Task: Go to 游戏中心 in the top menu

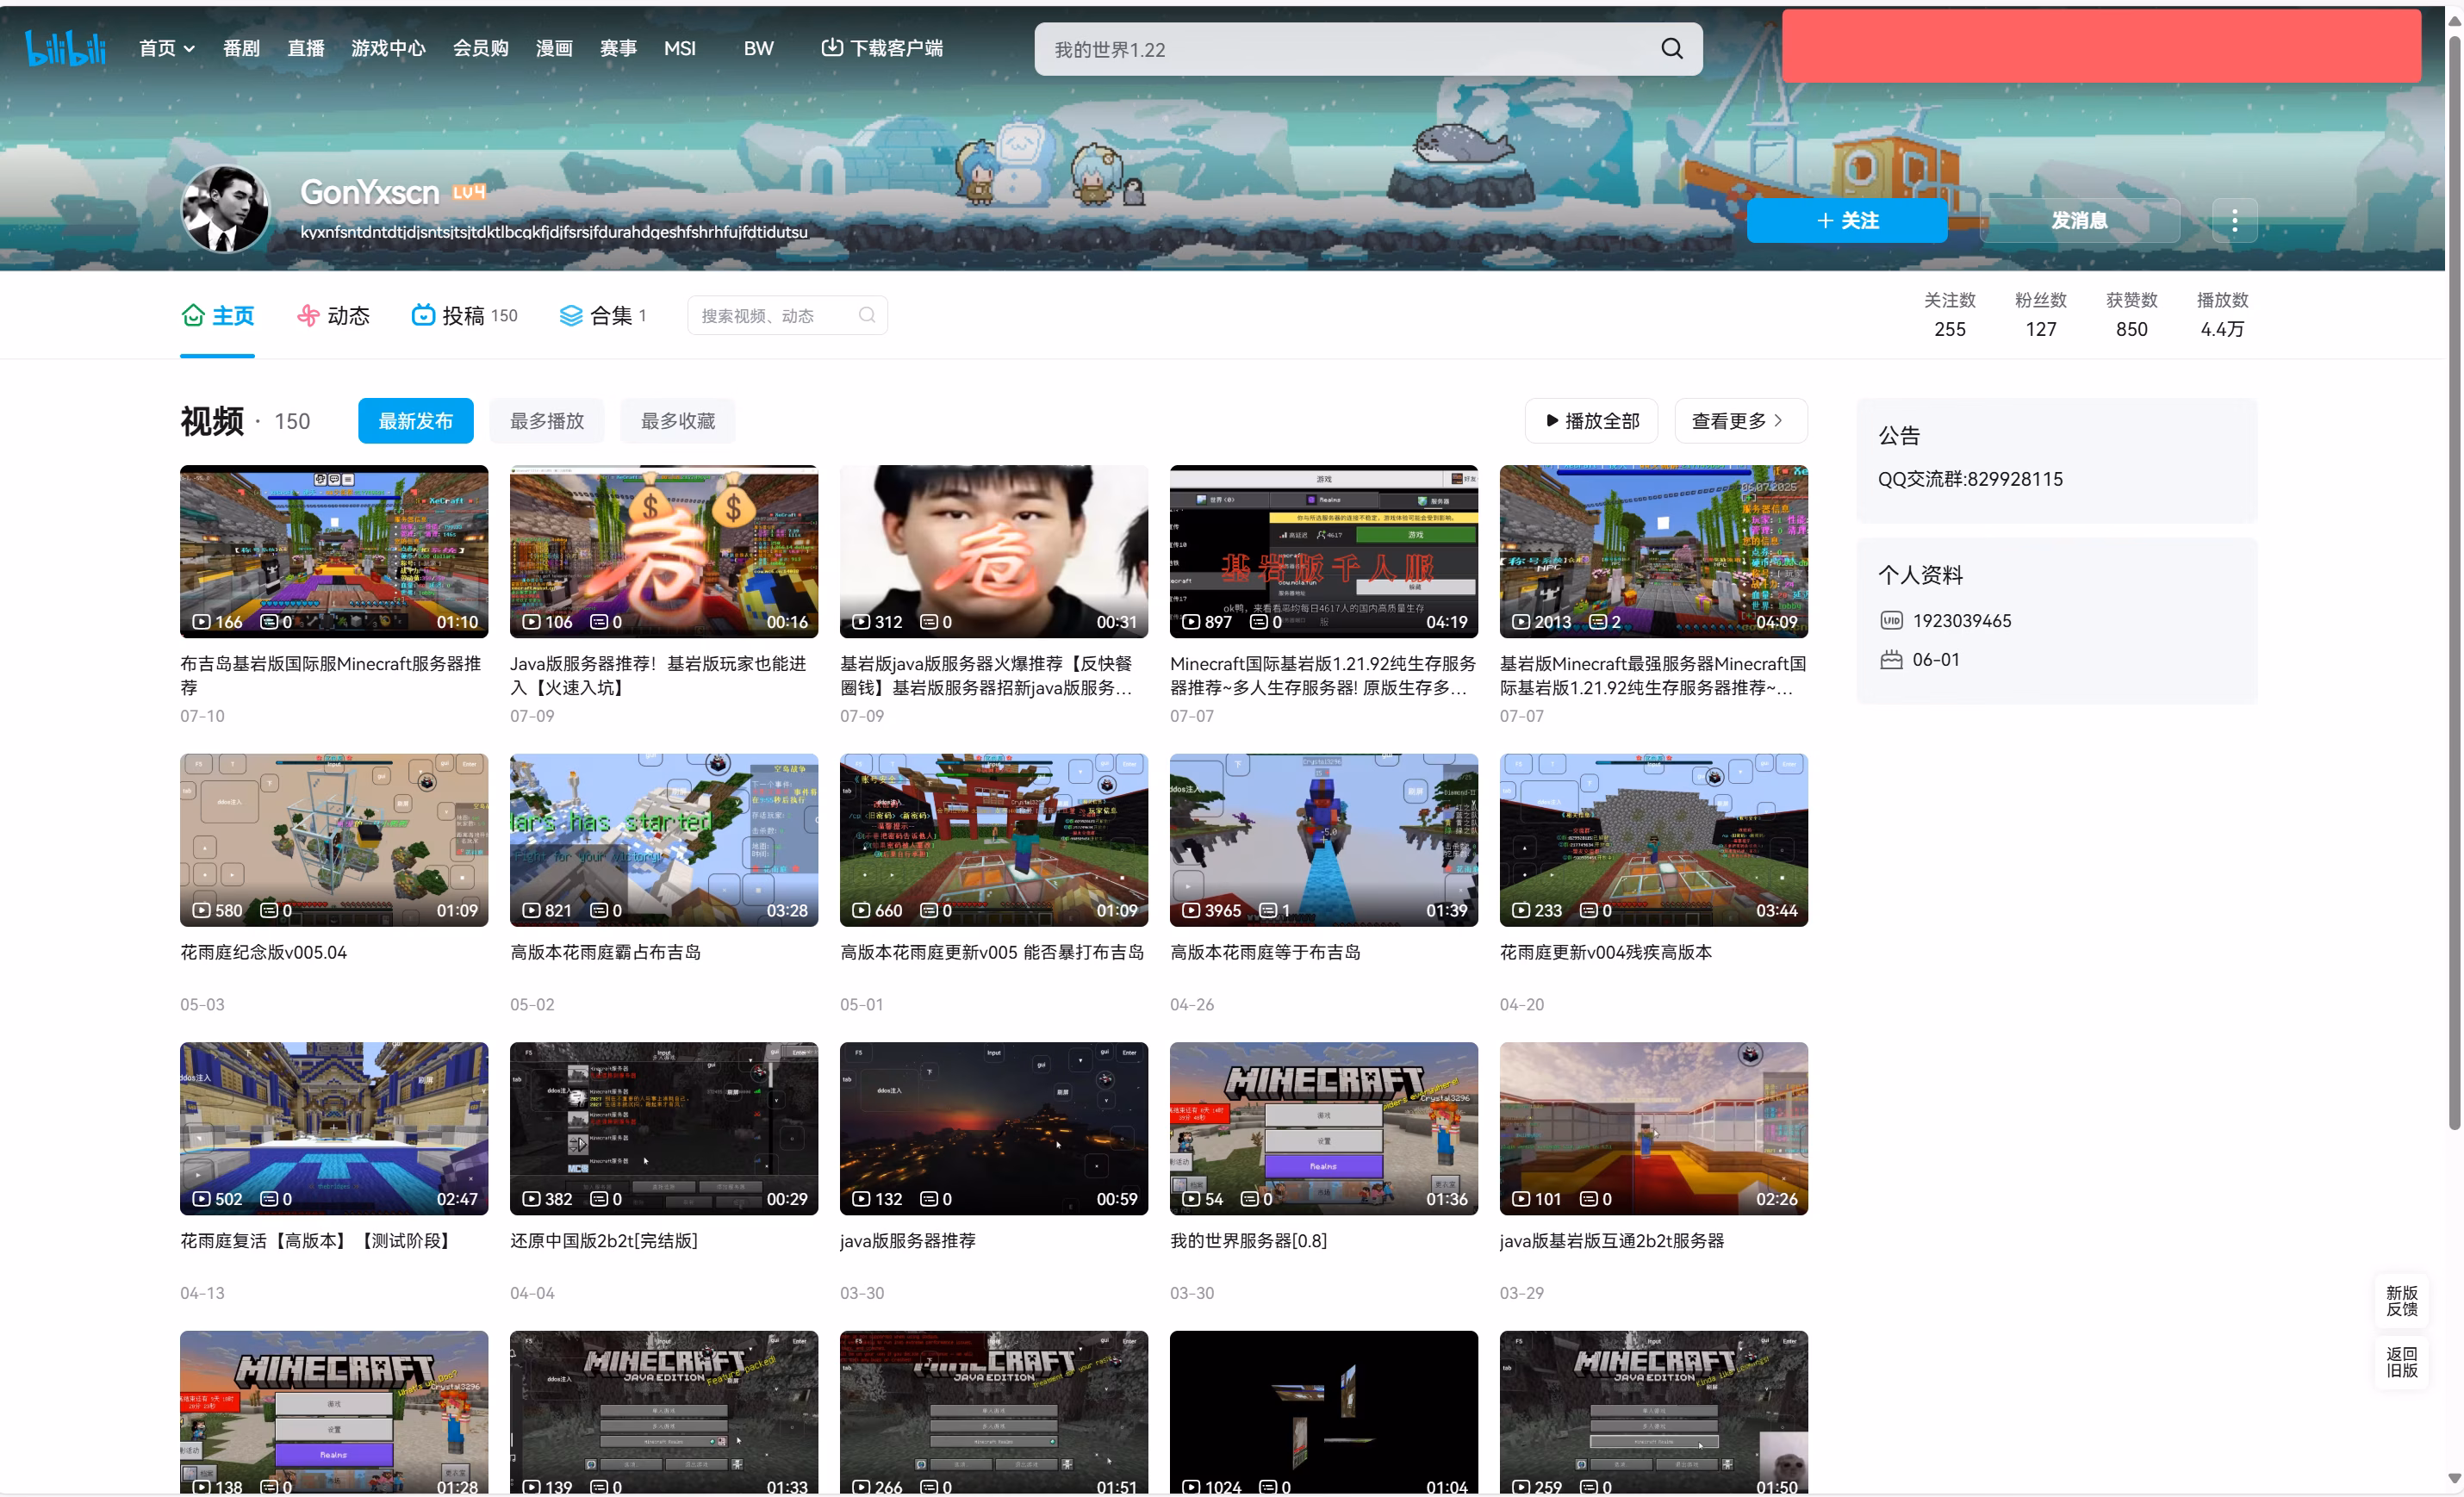Action: coord(388,48)
